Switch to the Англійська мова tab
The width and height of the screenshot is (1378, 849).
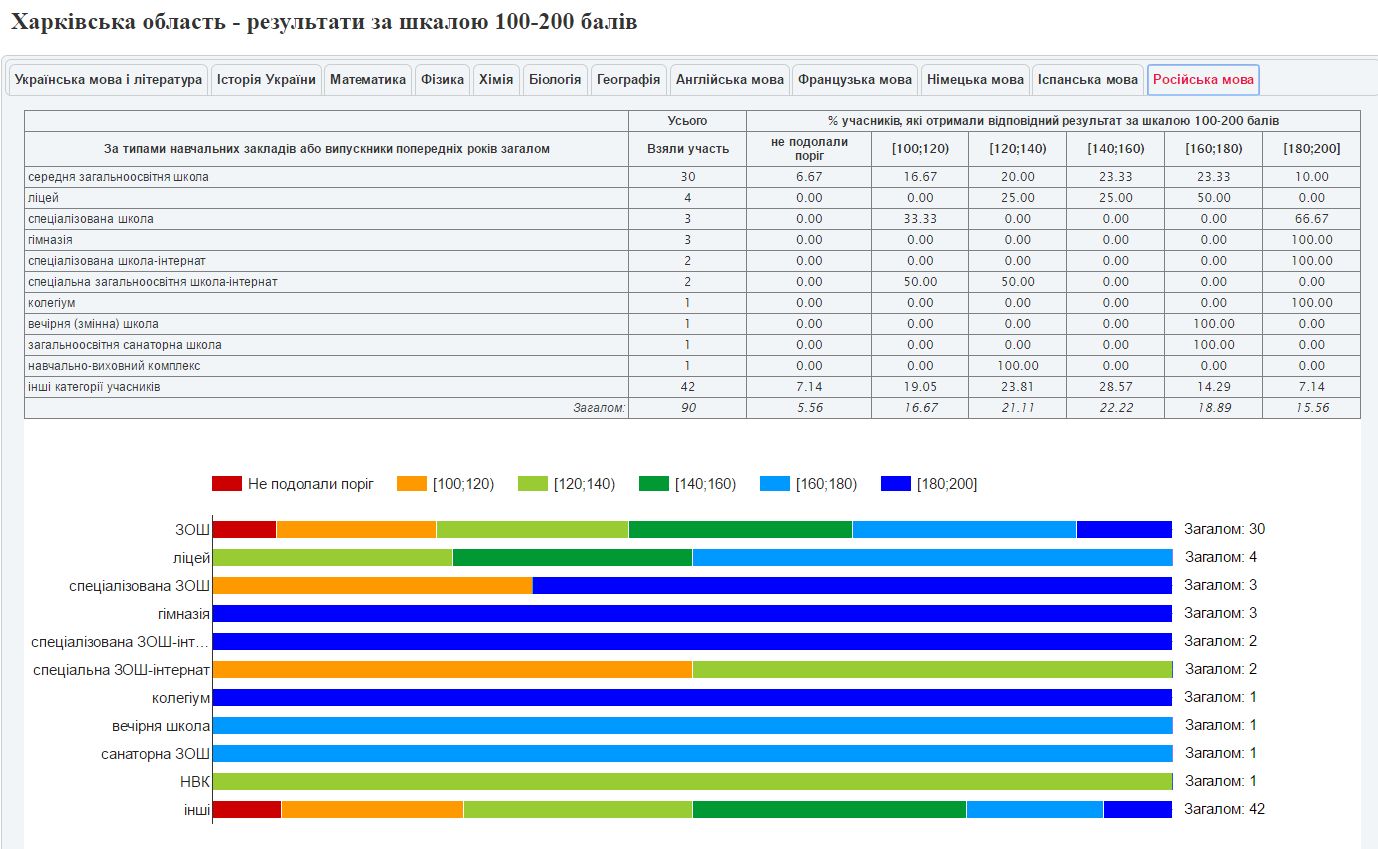(x=729, y=80)
